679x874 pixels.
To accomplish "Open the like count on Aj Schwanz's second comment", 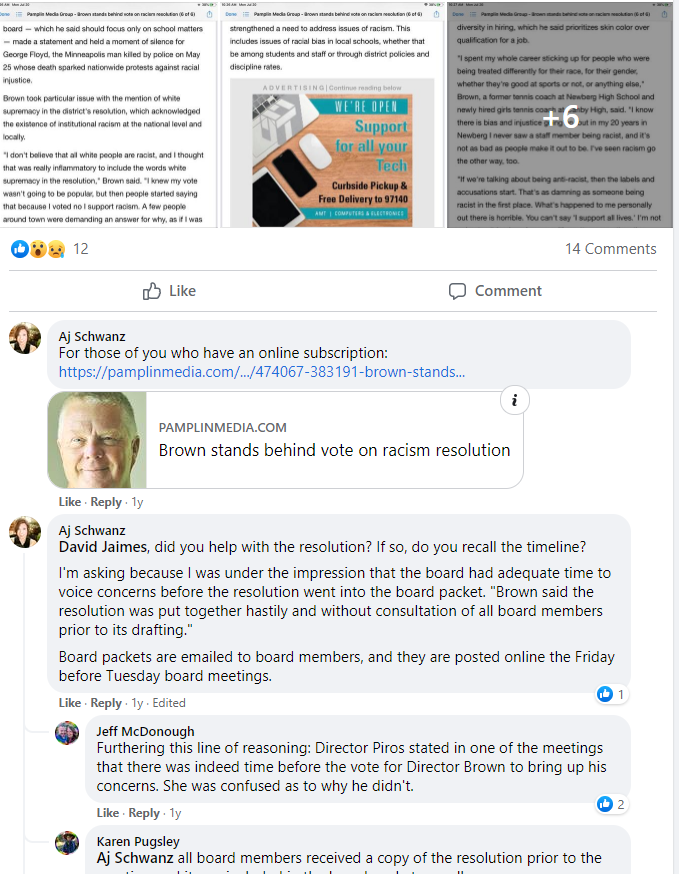I will 612,695.
